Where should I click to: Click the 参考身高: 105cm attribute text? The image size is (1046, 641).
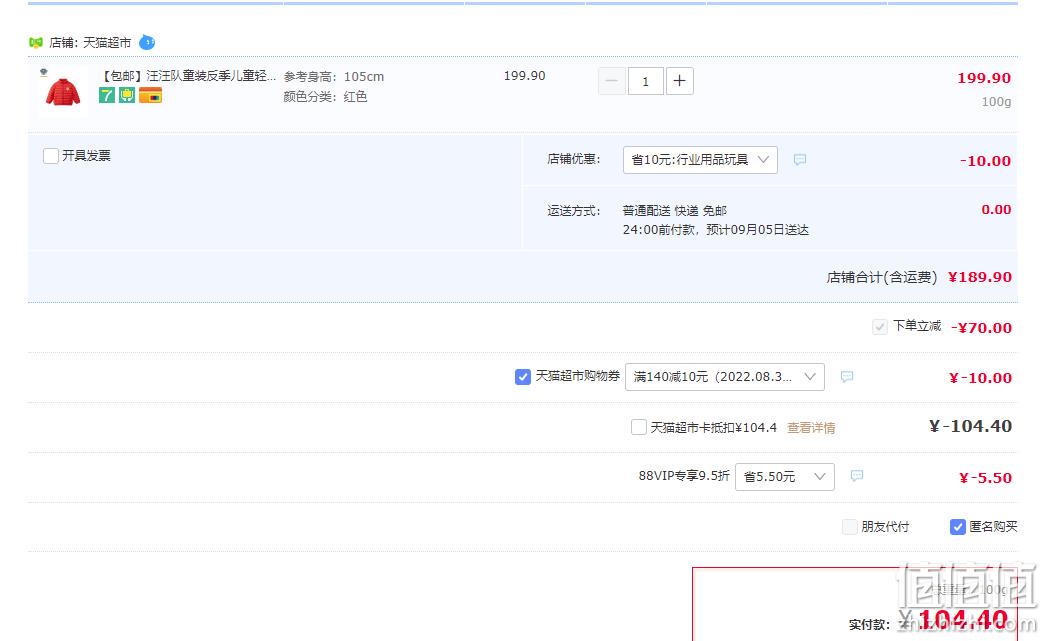coord(334,77)
